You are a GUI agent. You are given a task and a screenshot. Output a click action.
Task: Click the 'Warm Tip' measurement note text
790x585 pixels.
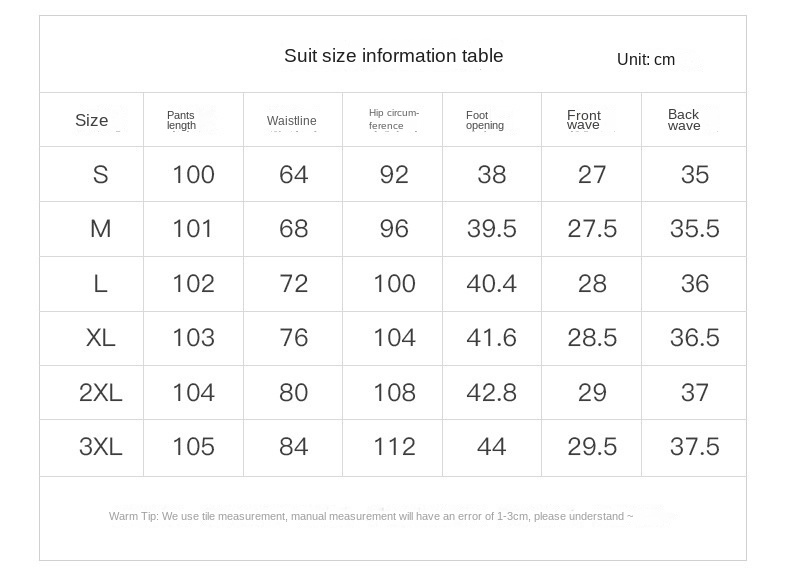(371, 516)
